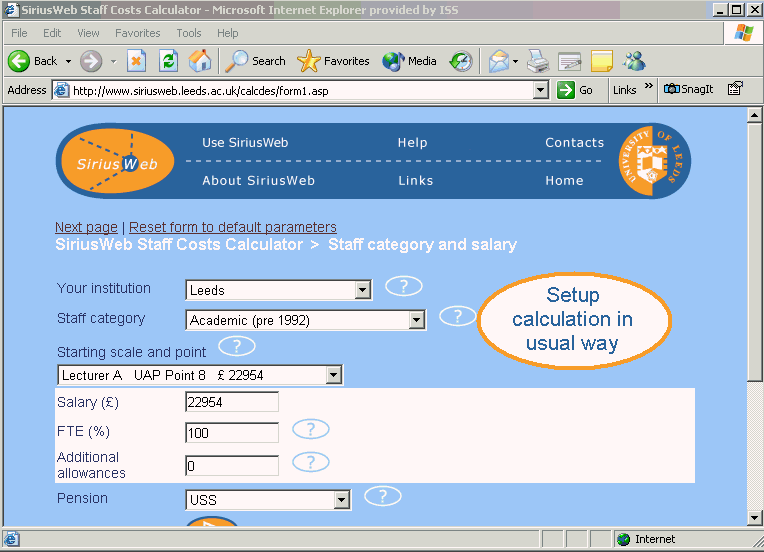Follow the Next page link
Image resolution: width=764 pixels, height=552 pixels.
click(86, 227)
